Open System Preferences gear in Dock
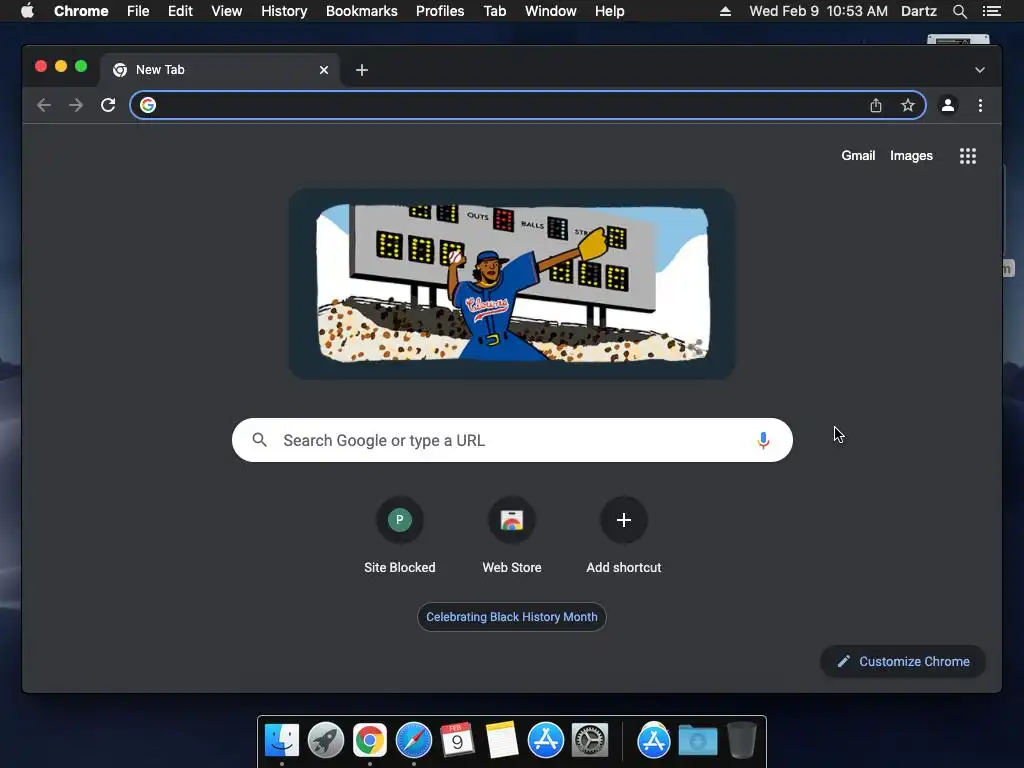The image size is (1024, 768). pos(590,741)
